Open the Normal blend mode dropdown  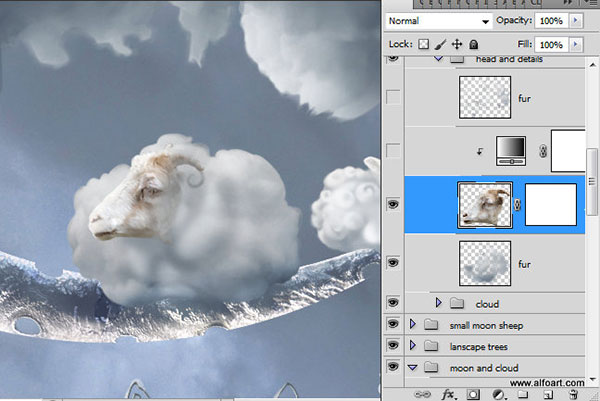(439, 21)
